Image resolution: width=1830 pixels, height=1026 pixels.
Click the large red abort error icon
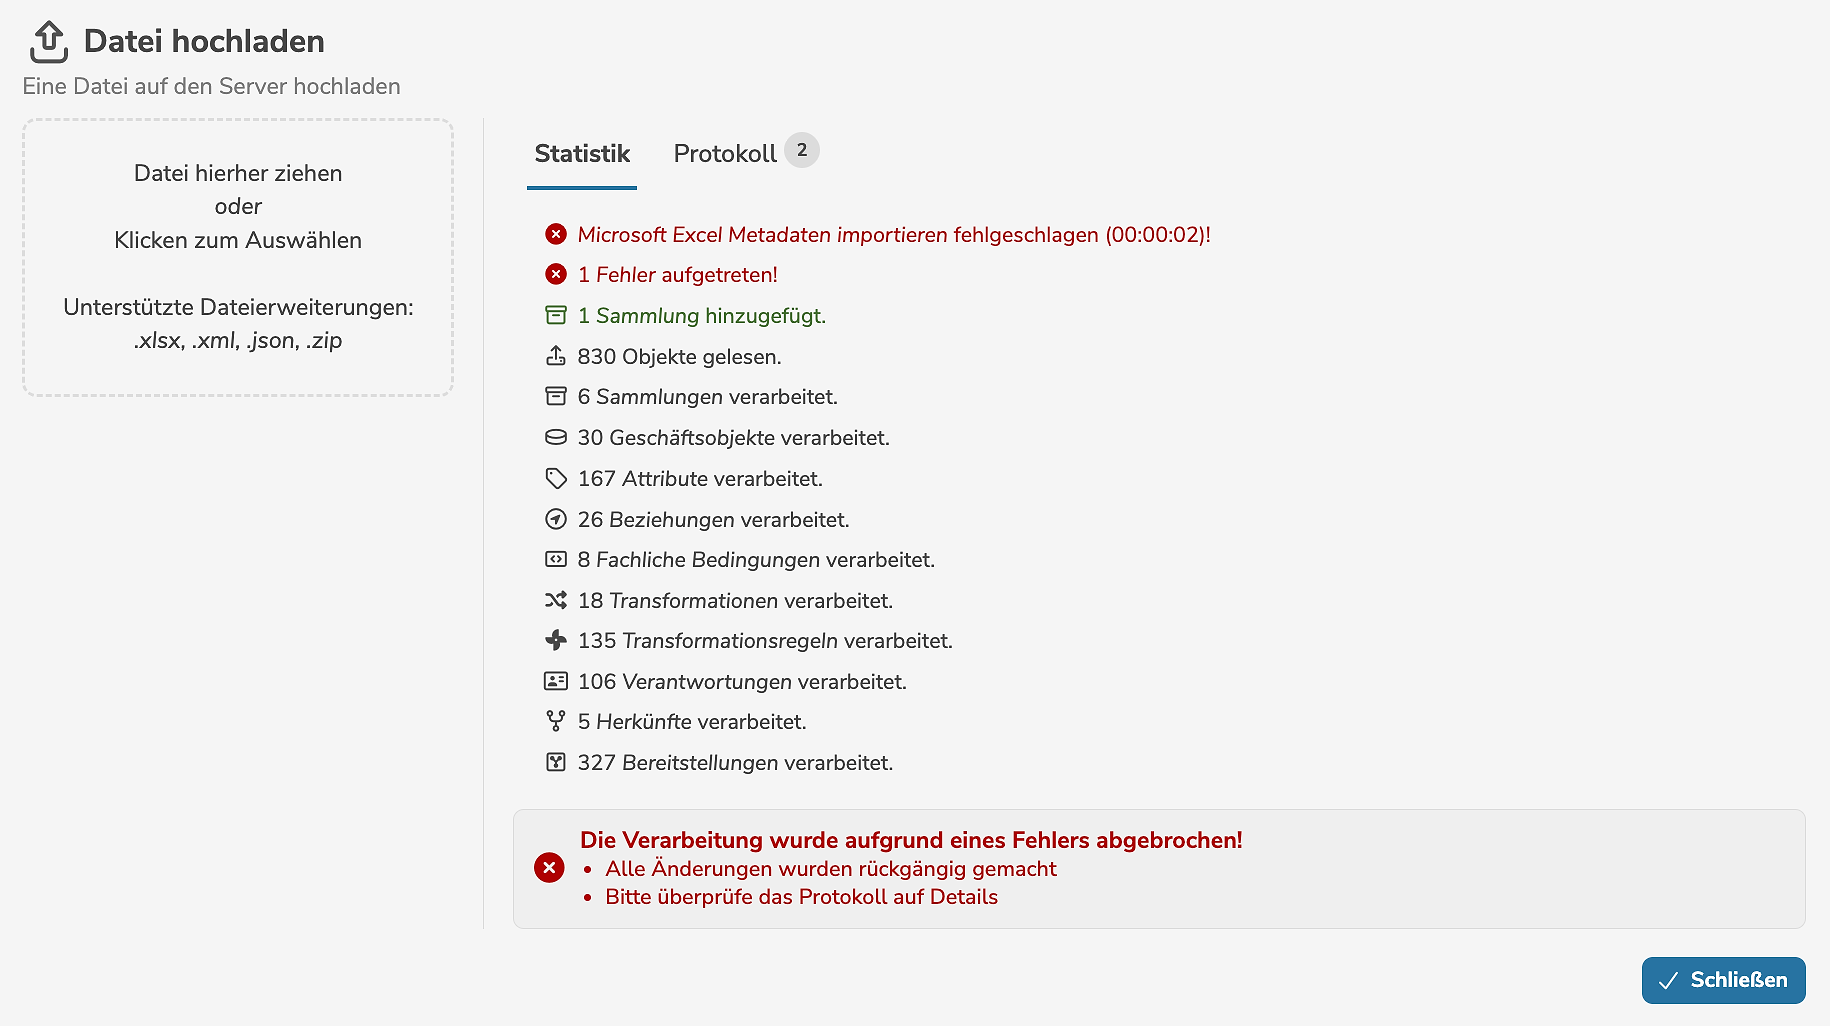click(549, 868)
